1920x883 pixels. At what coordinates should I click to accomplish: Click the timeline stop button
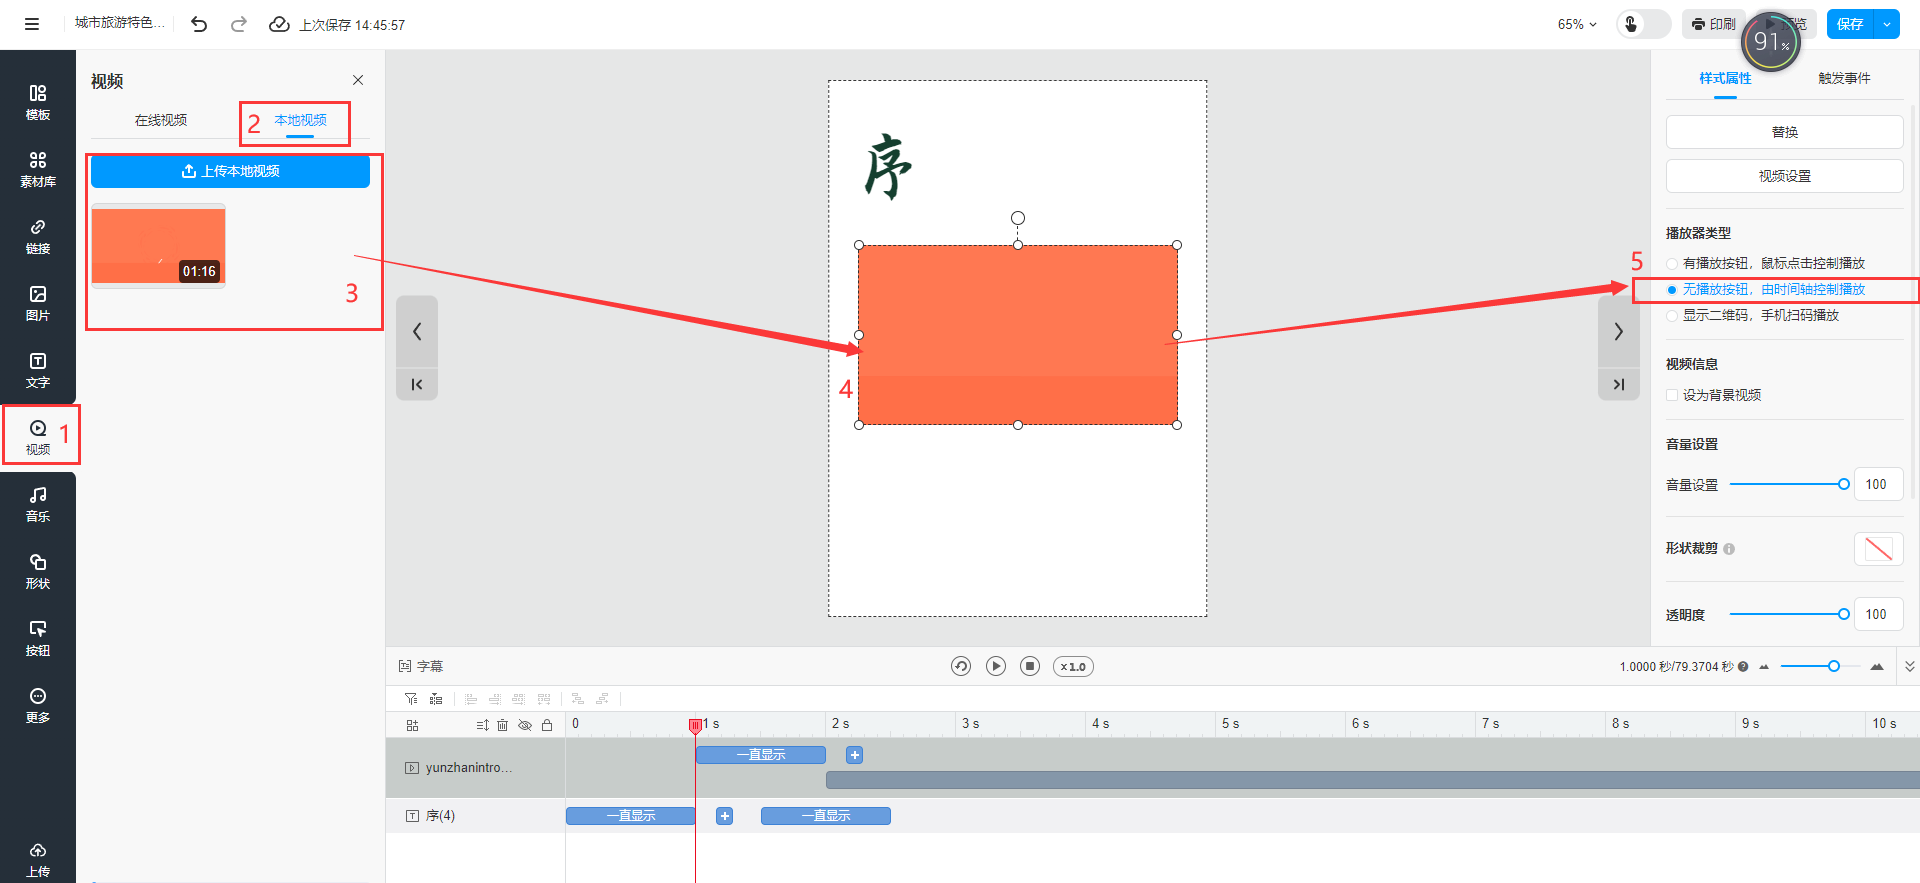pyautogui.click(x=1029, y=666)
